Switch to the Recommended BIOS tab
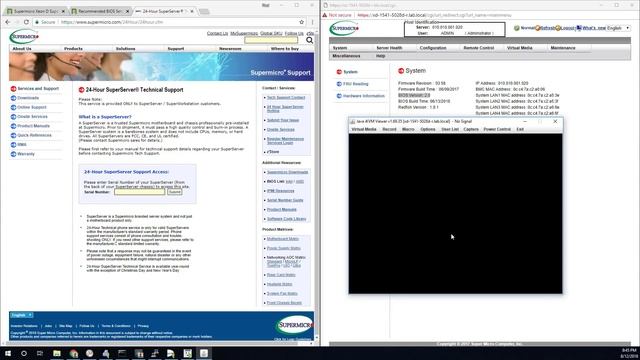 tap(99, 11)
